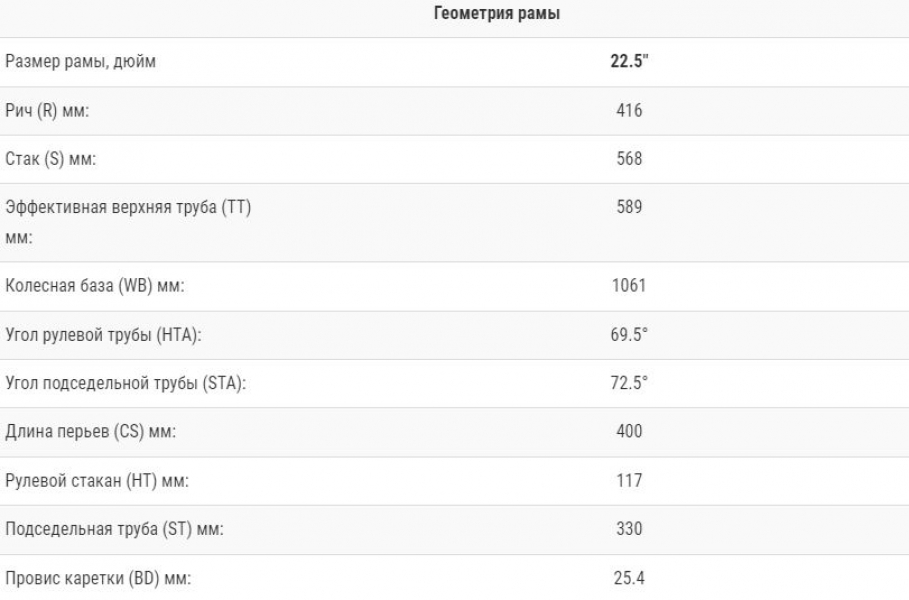The image size is (909, 600).
Task: Click the head tube angle 69.5°
Action: [x=629, y=334]
